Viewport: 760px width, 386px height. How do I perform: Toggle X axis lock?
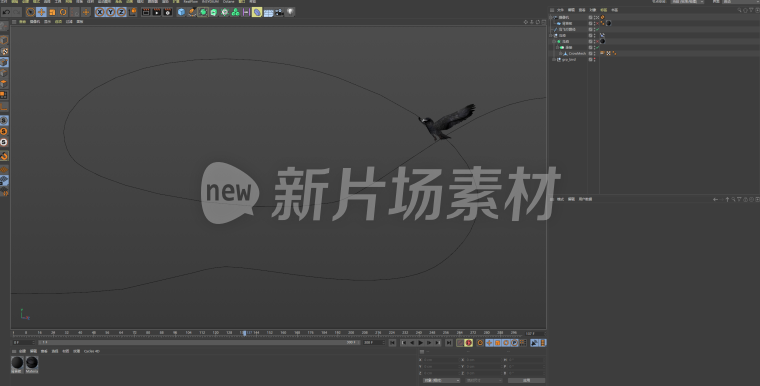point(100,12)
